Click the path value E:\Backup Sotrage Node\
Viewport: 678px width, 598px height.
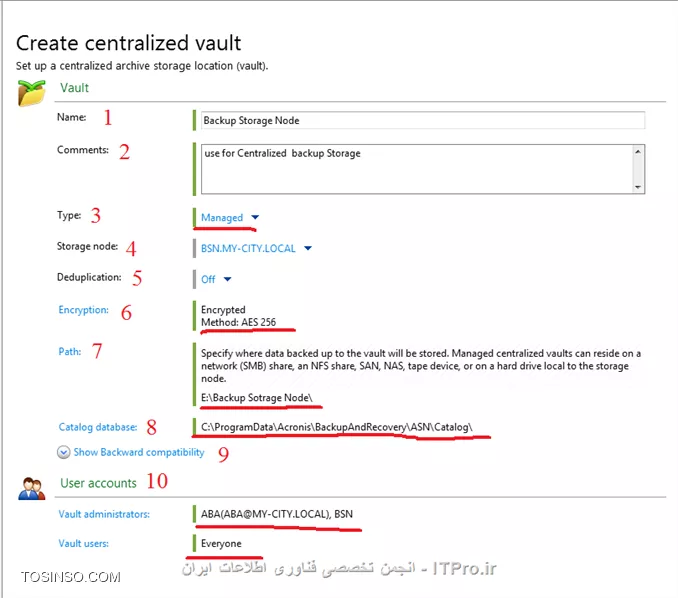256,398
